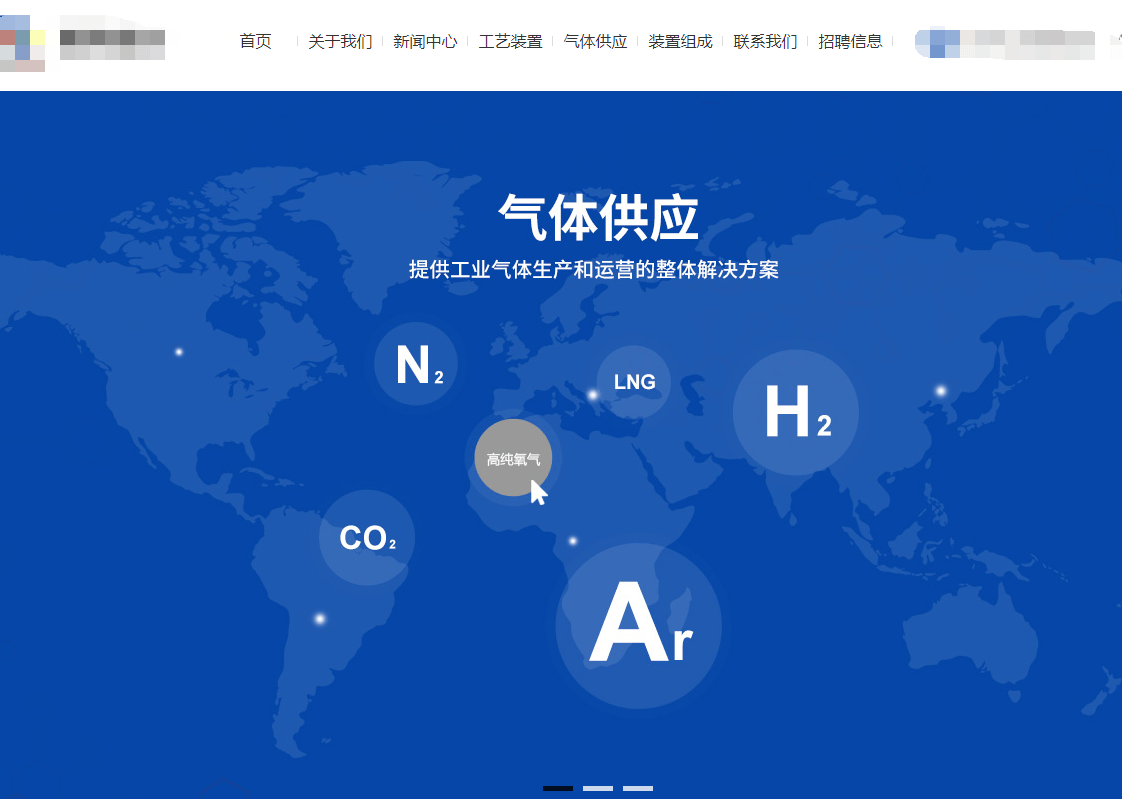Viewport: 1122px width, 799px height.
Task: Open the 招聘信息 recruitment page
Action: point(850,41)
